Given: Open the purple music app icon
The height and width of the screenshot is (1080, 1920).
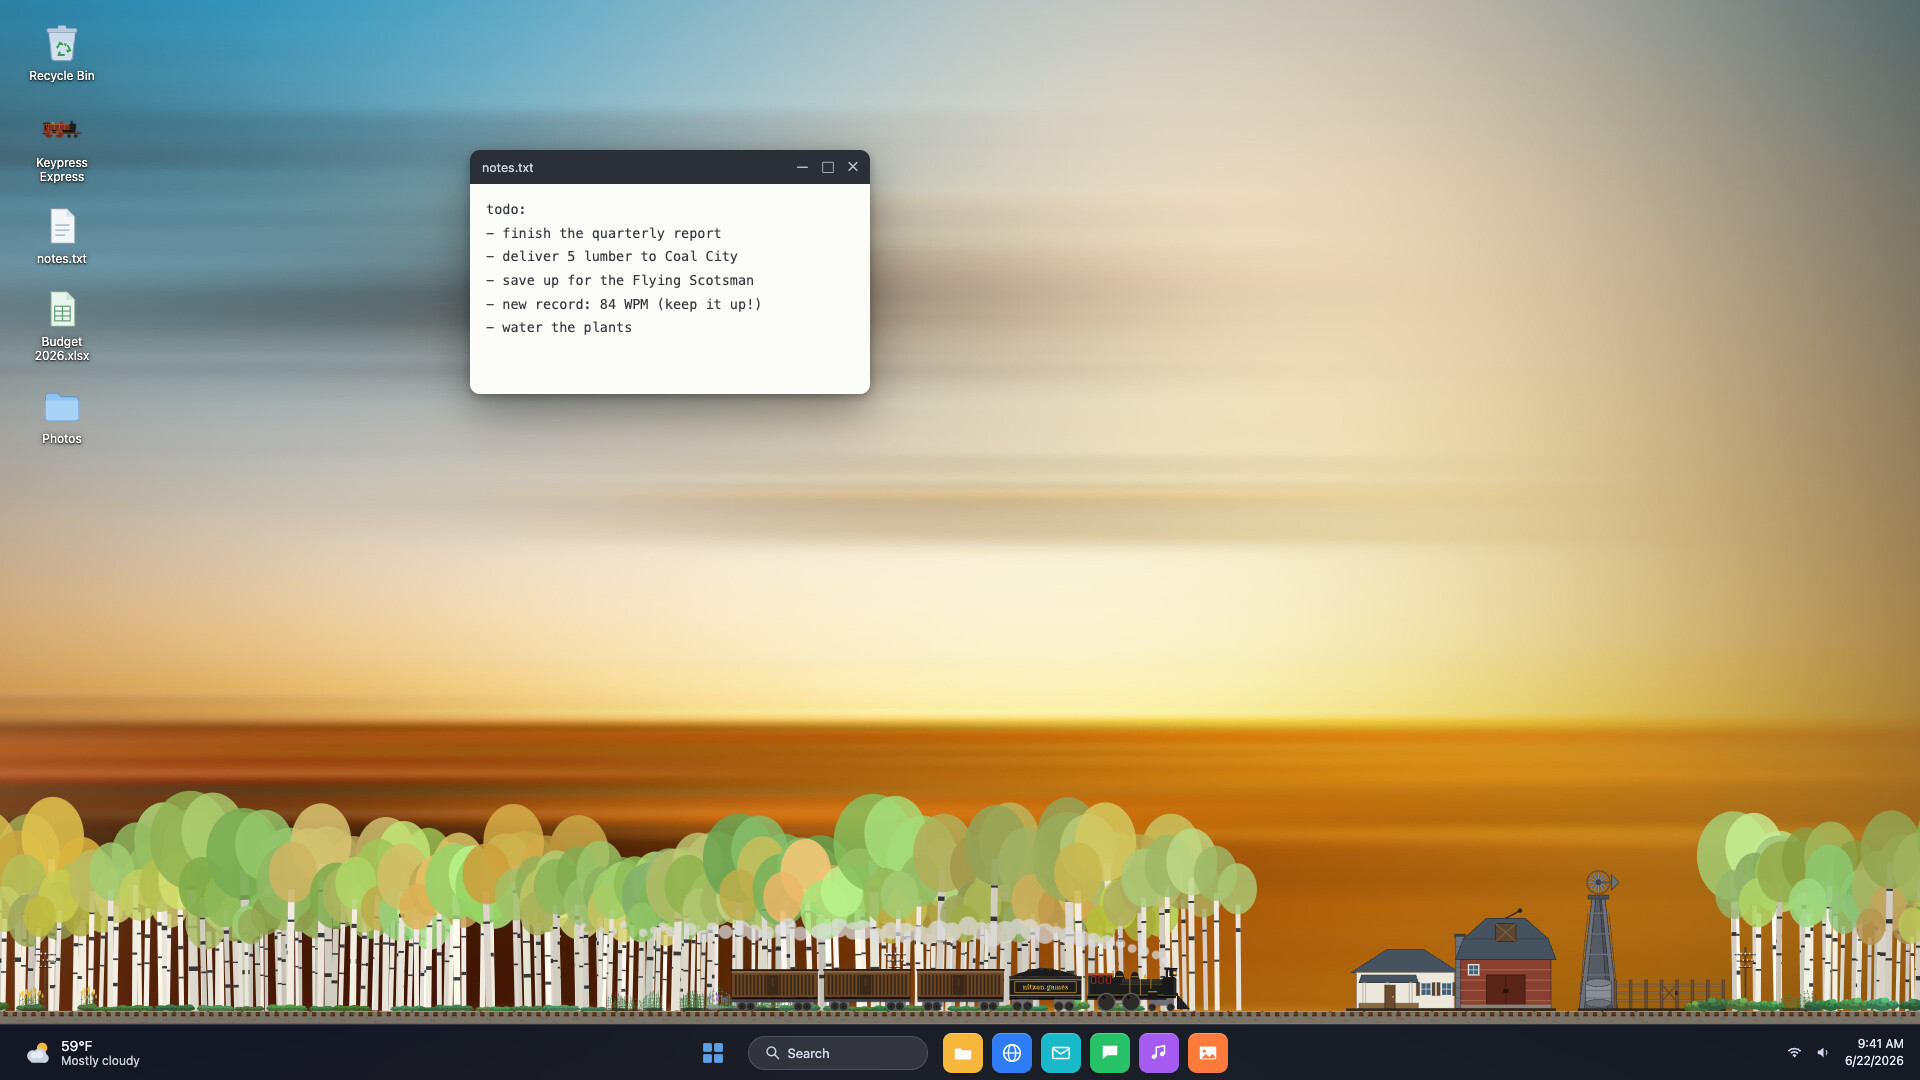Looking at the screenshot, I should [x=1159, y=1053].
